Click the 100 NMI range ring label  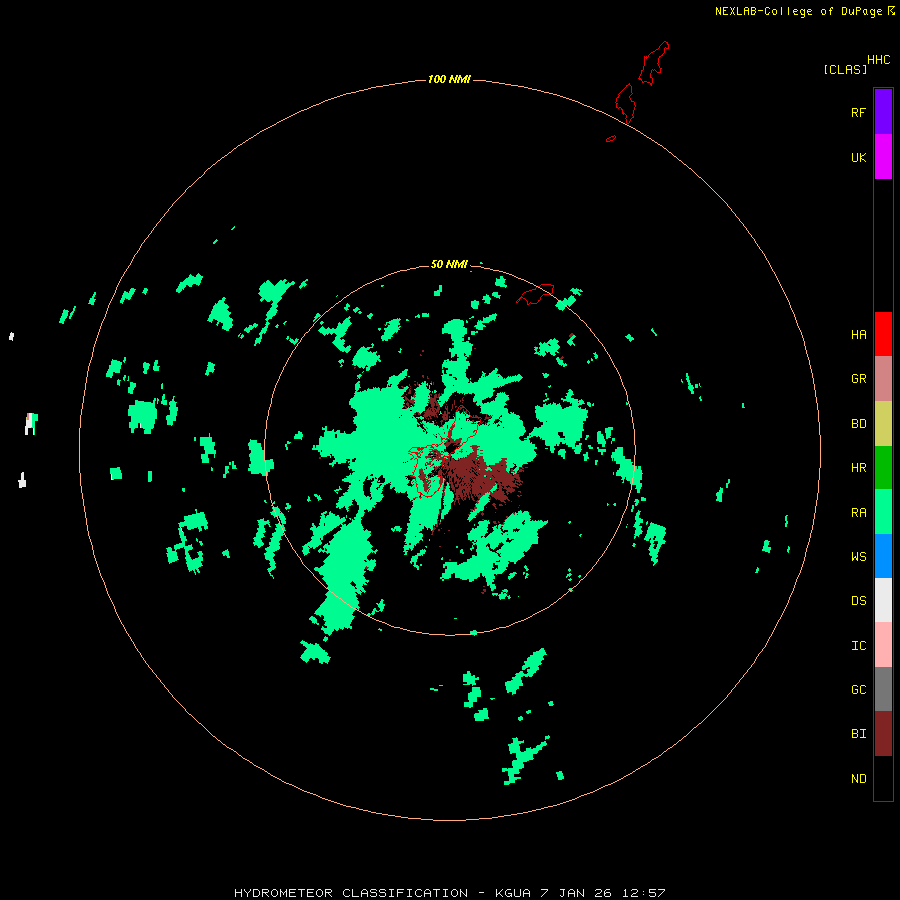coord(449,79)
